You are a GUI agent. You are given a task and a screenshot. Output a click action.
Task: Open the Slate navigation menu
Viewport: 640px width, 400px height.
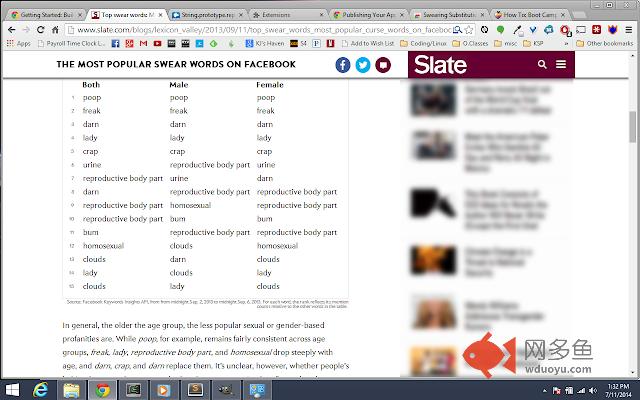[x=561, y=64]
